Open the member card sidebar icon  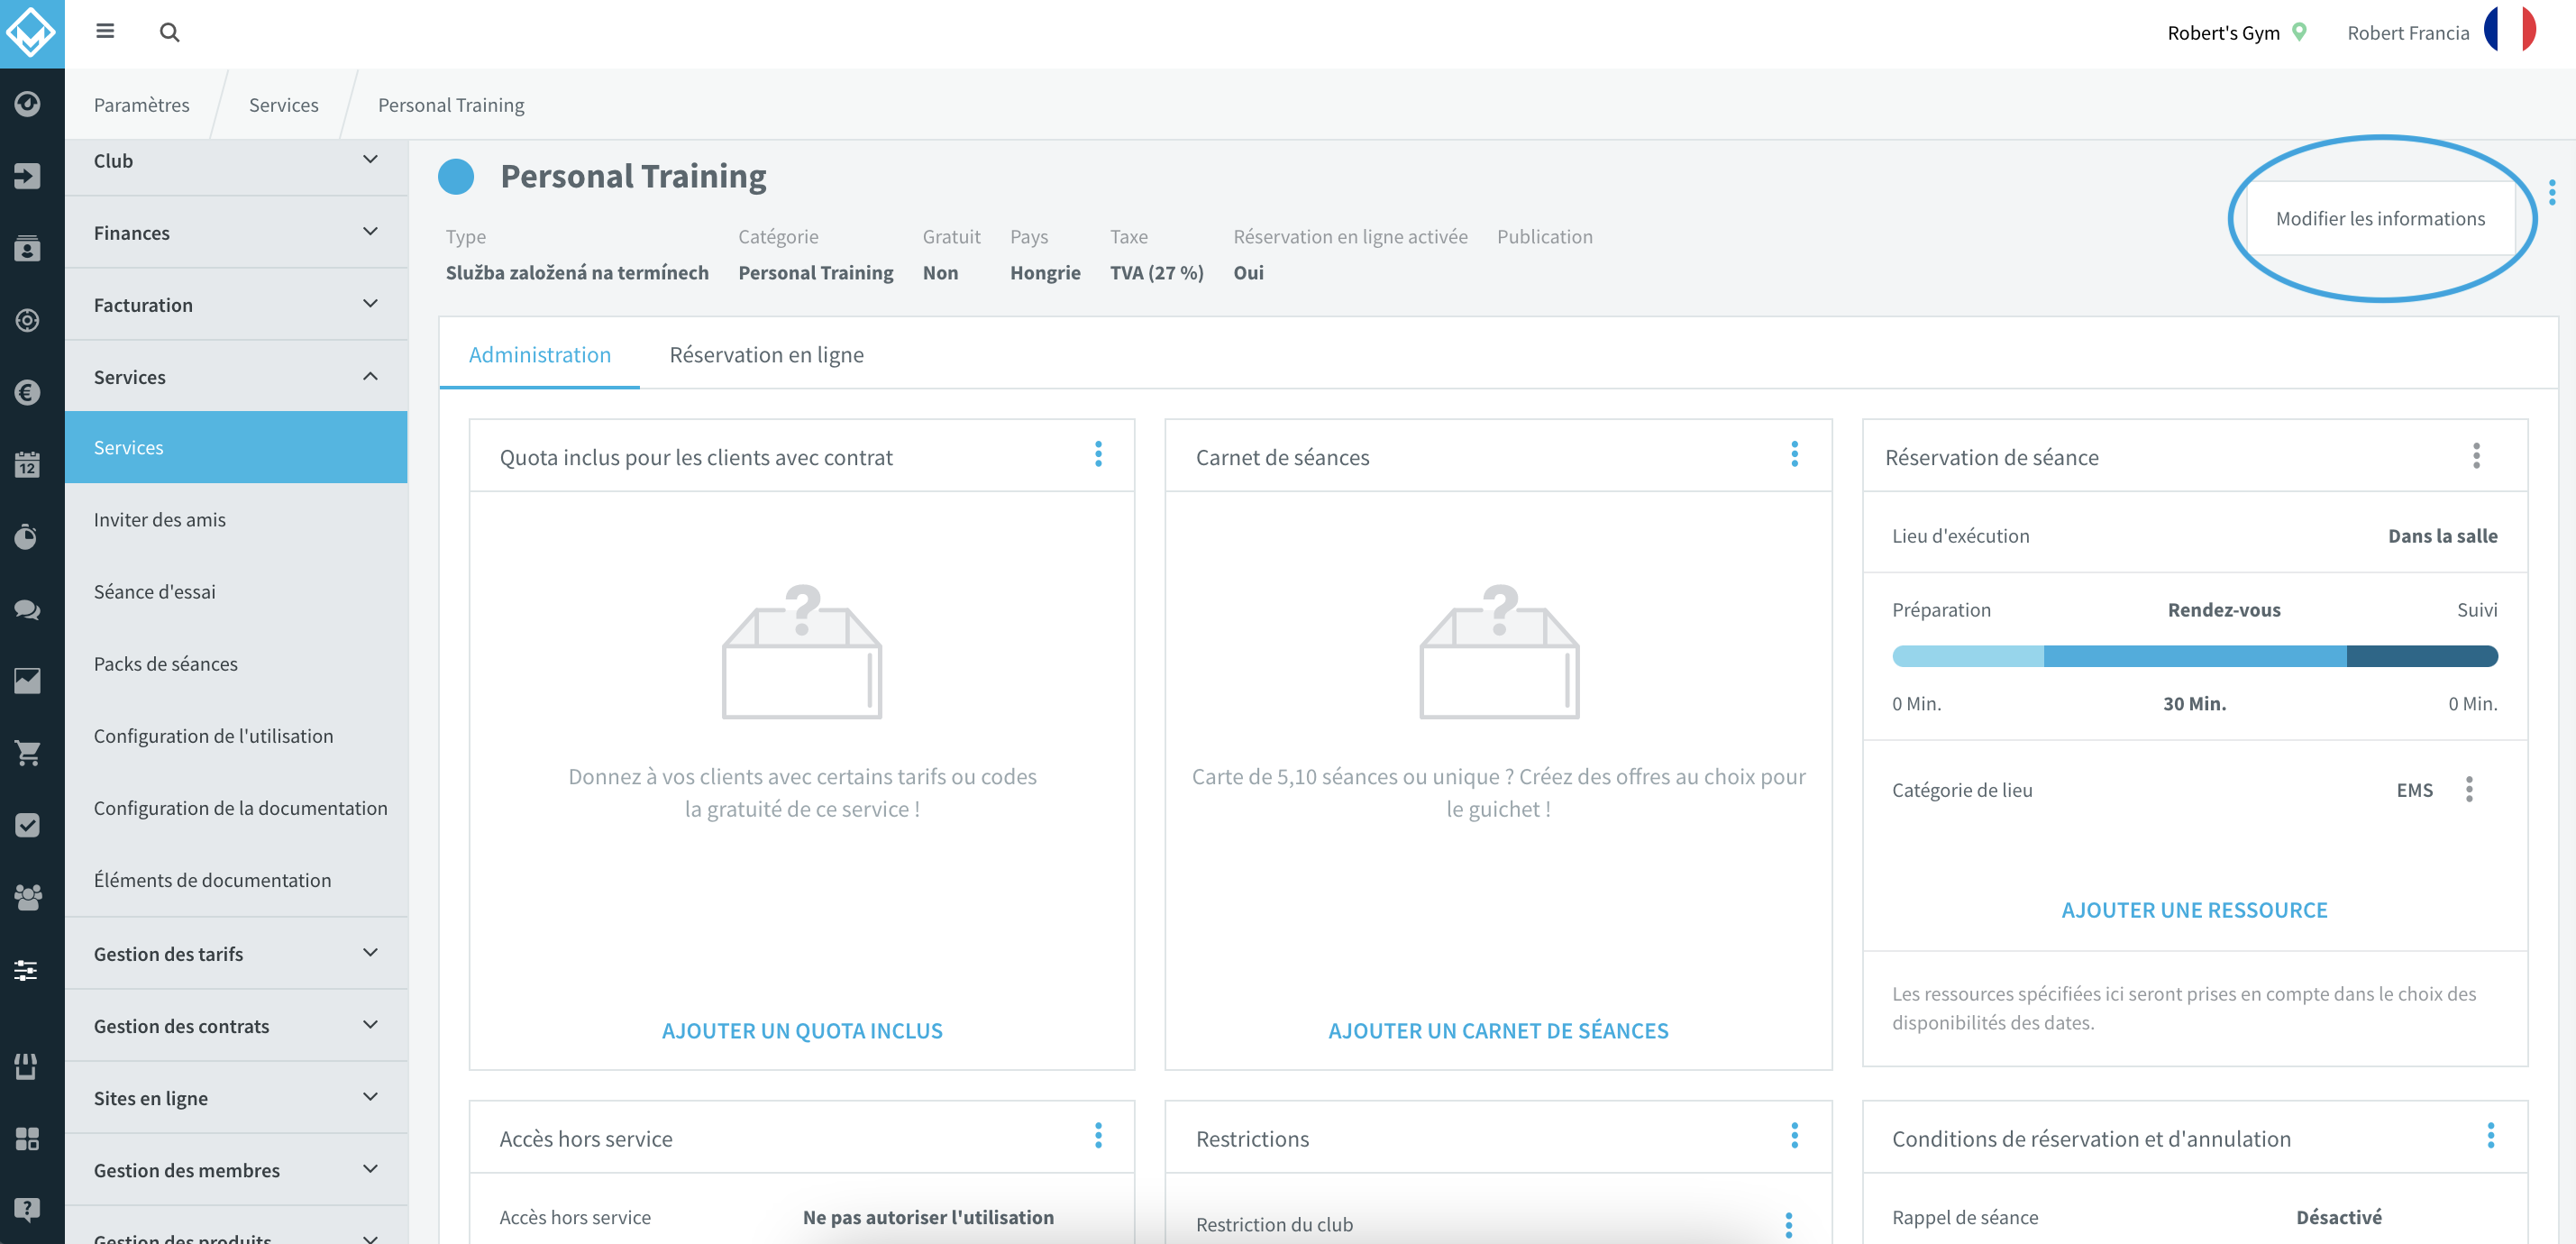[28, 248]
